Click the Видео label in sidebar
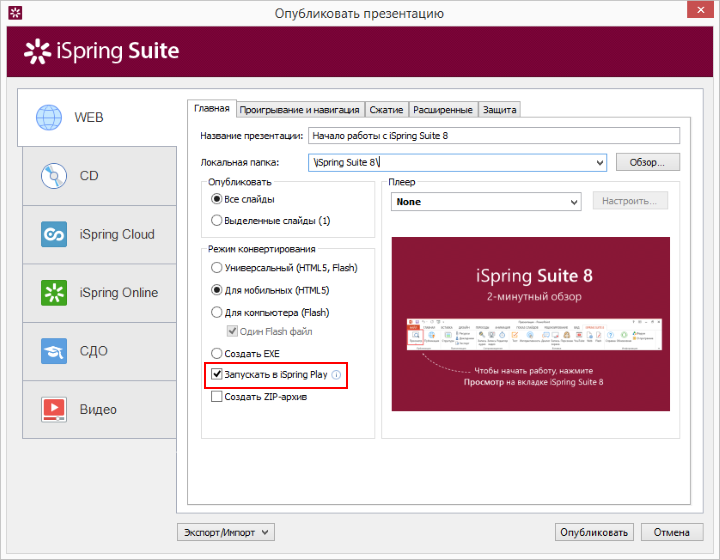The image size is (720, 560). 98,409
